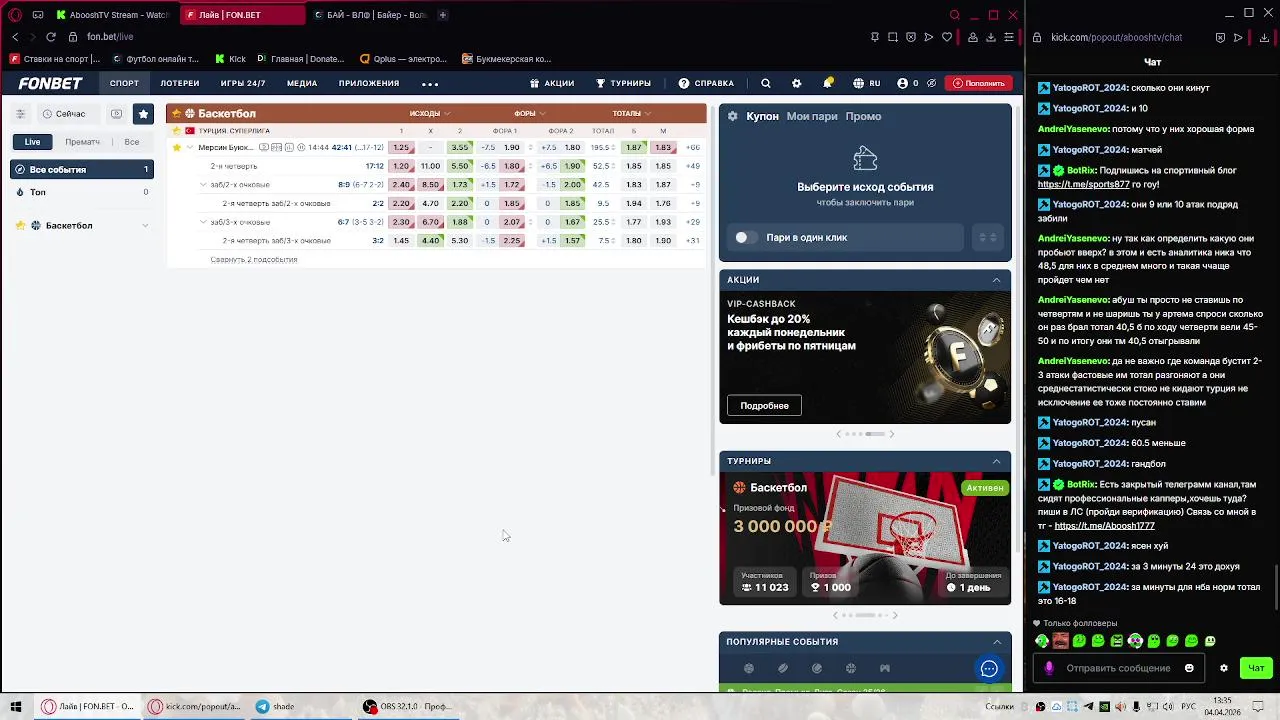The width and height of the screenshot is (1280, 720).
Task: Open notifications bell in Fonbet header
Action: pos(827,83)
